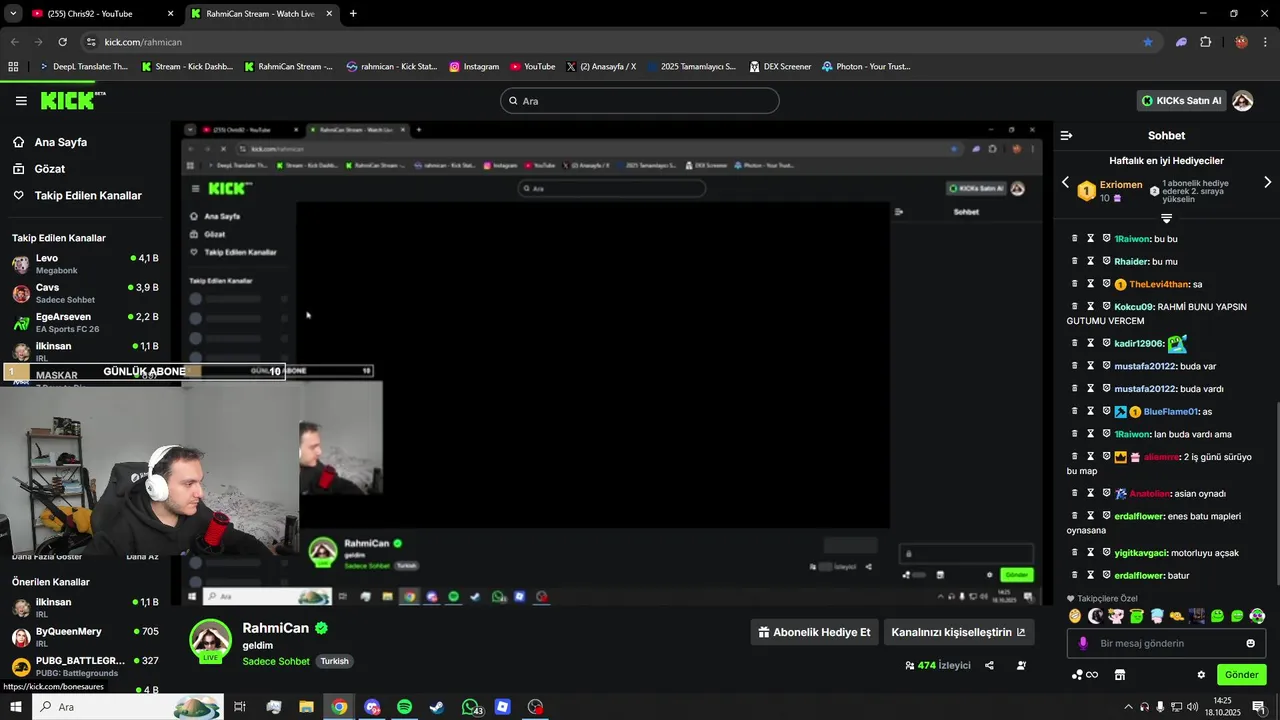Show hidden system tray icons

pyautogui.click(x=1128, y=707)
